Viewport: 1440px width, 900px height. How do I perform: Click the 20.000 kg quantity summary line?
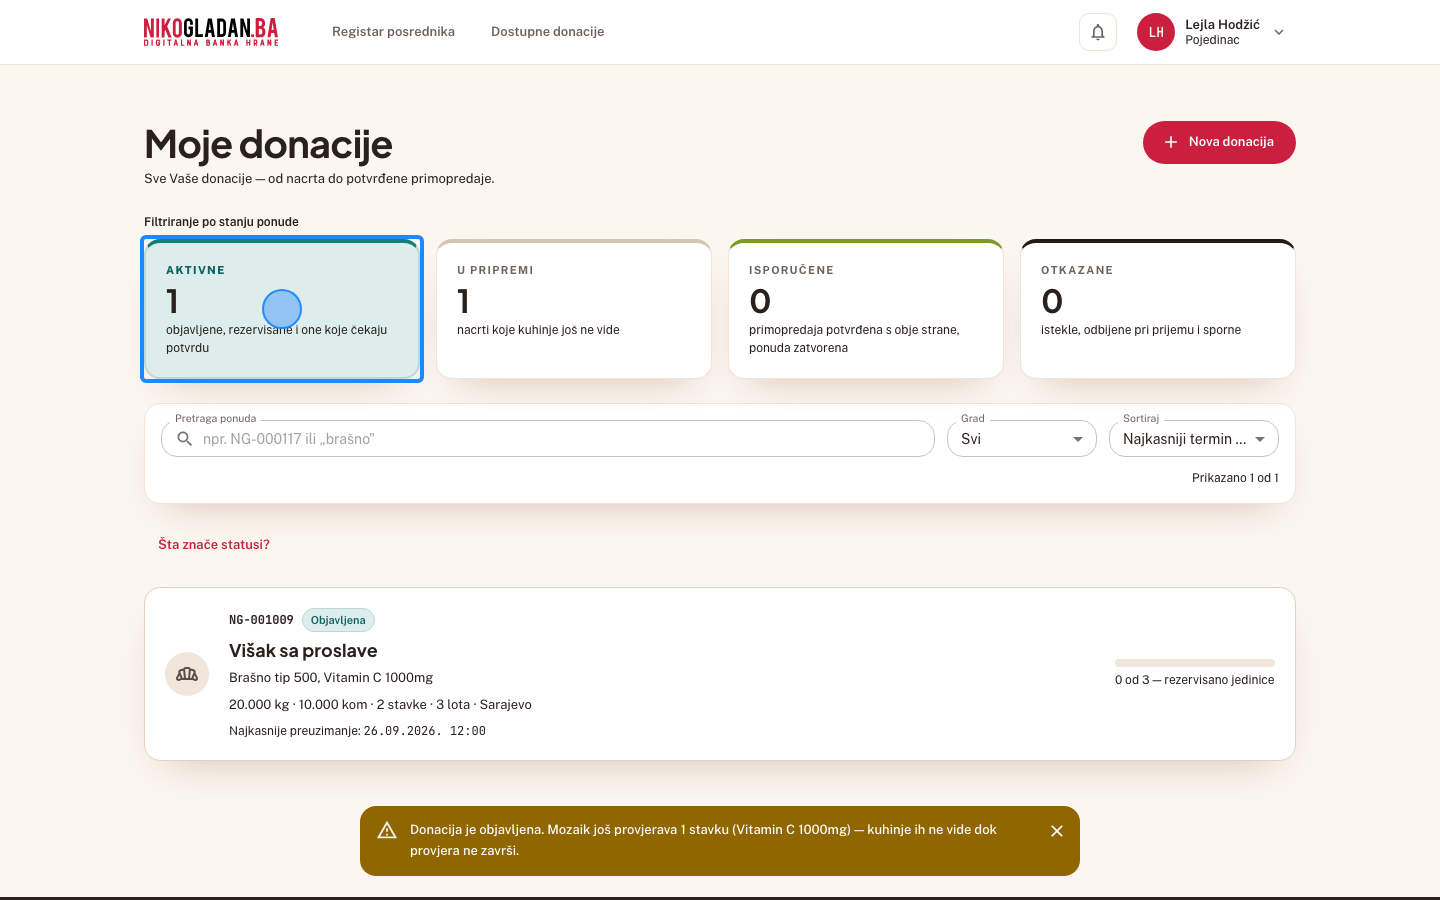pyautogui.click(x=380, y=705)
